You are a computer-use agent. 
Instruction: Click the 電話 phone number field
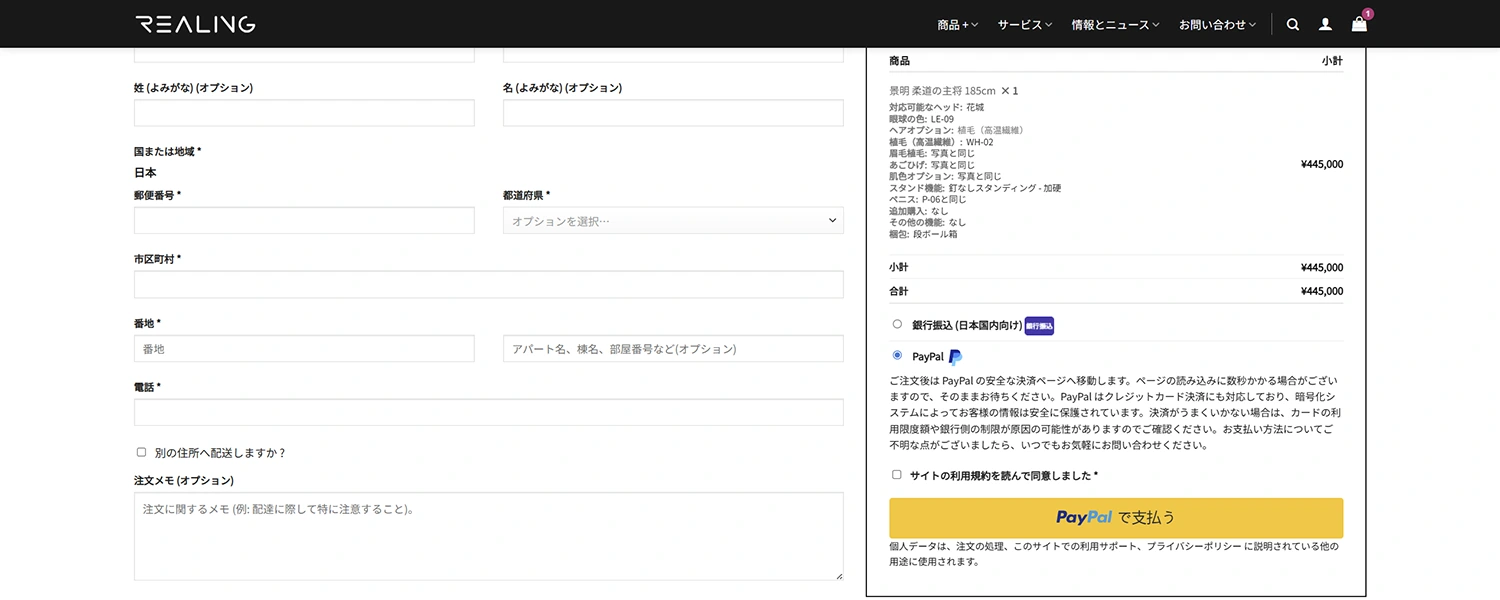click(488, 412)
